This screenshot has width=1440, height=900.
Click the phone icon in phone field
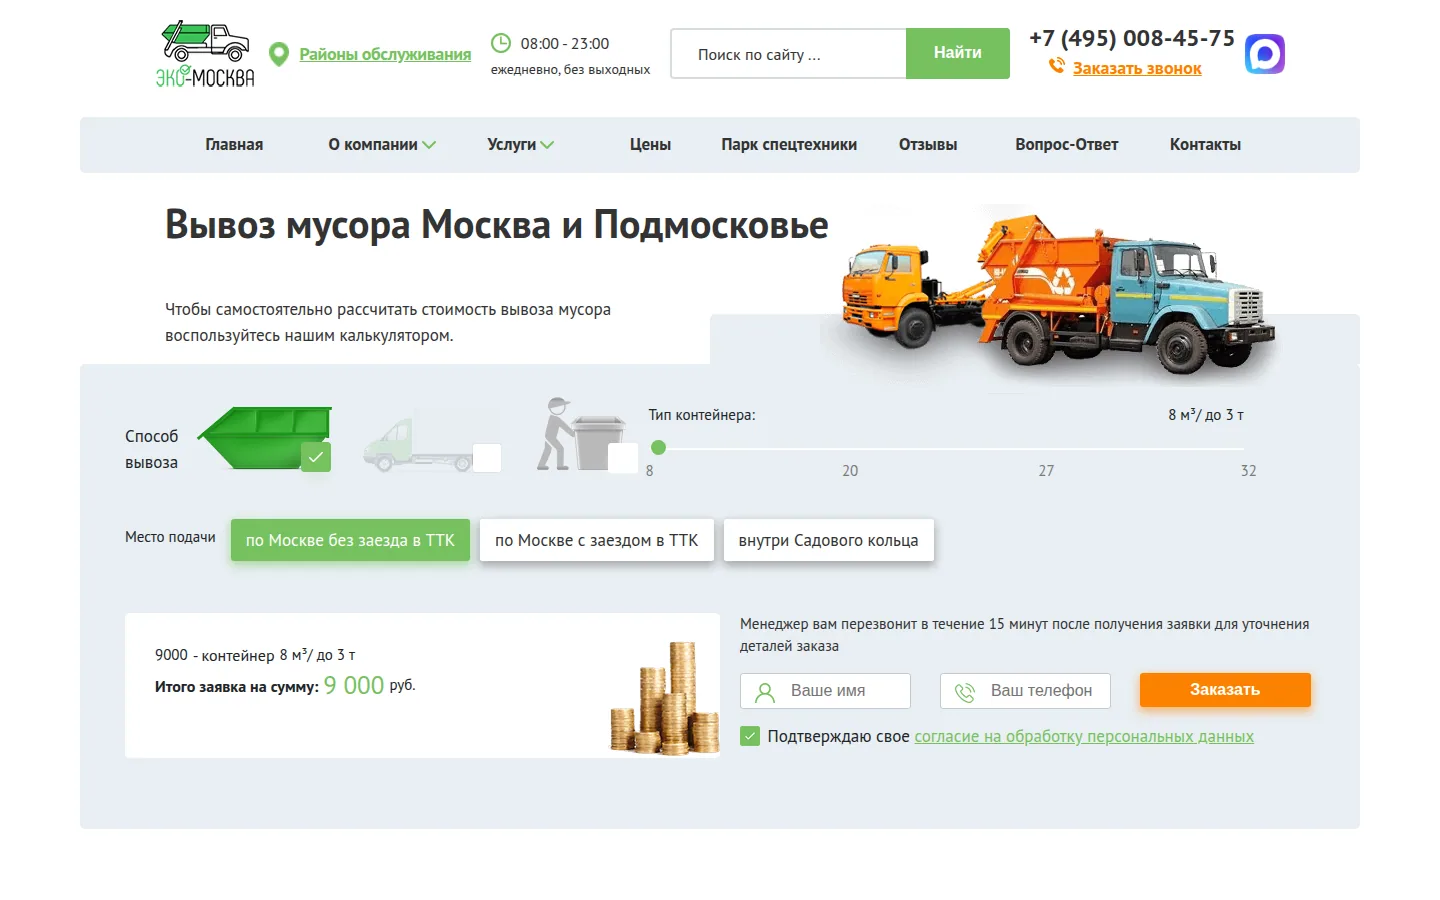965,692
